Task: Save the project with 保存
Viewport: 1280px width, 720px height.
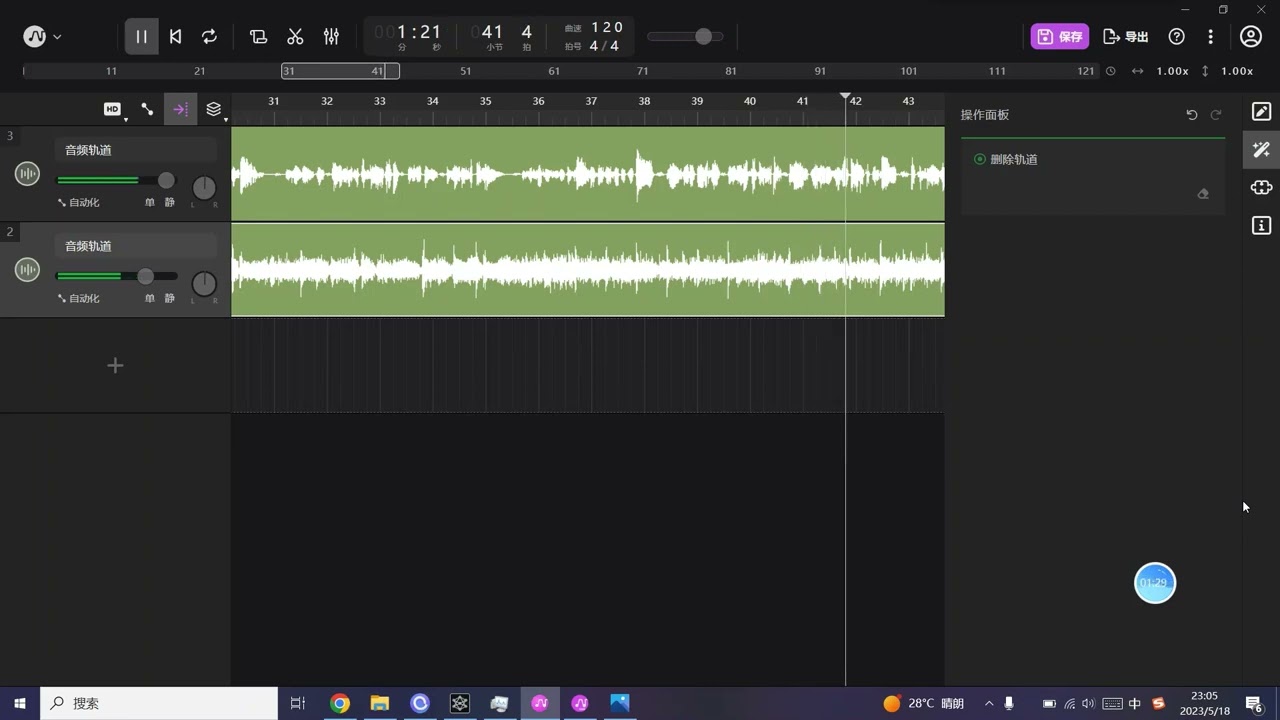Action: point(1060,37)
